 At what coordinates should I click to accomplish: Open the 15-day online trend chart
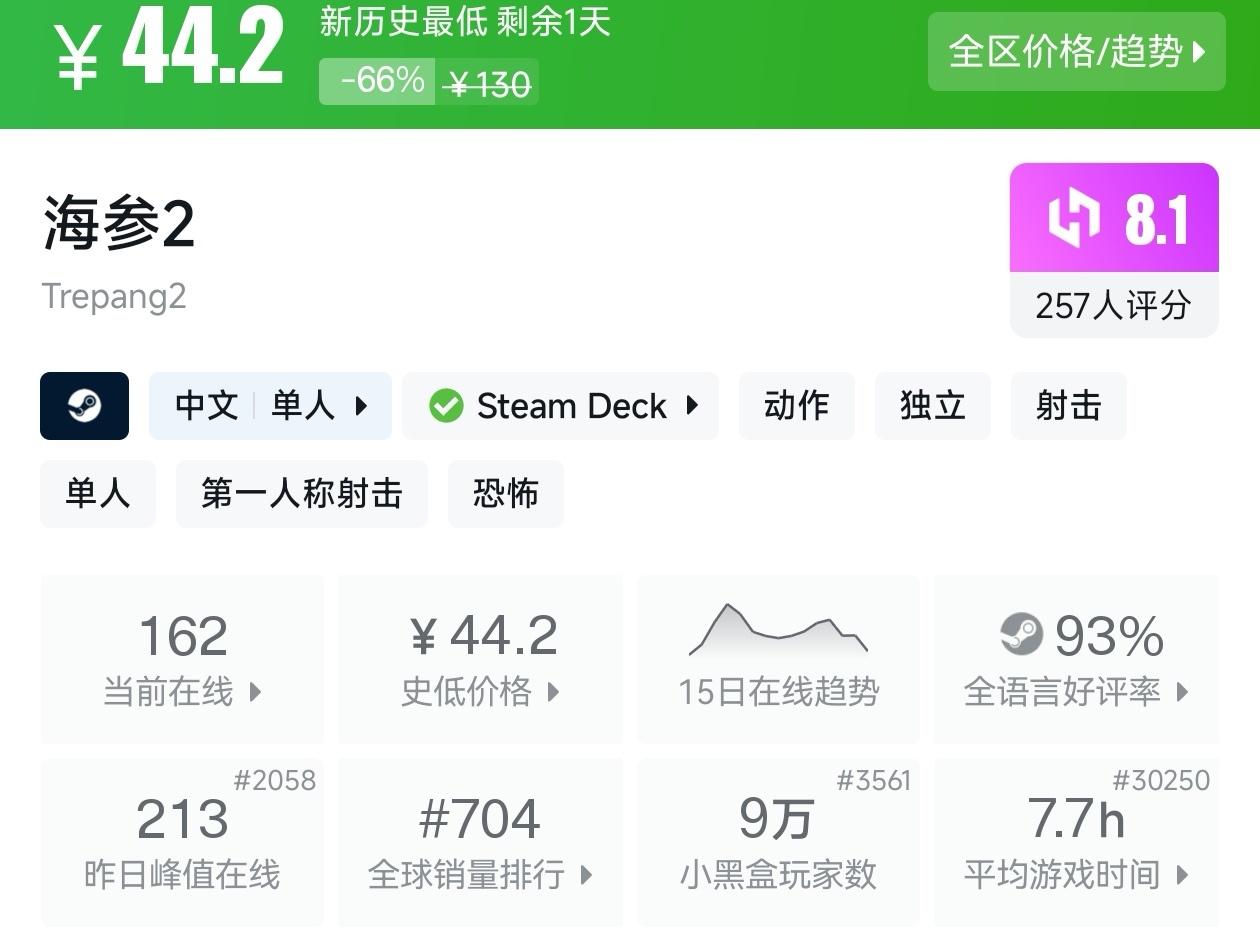tap(778, 657)
